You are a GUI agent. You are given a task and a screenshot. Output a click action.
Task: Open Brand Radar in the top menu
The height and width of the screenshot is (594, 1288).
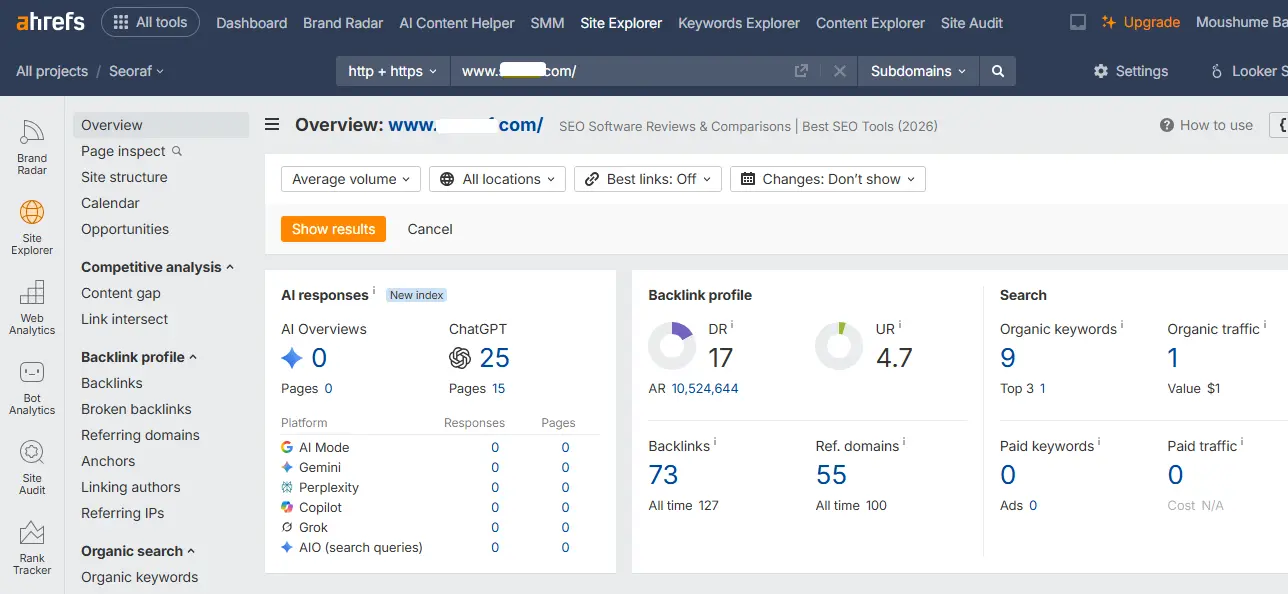343,22
